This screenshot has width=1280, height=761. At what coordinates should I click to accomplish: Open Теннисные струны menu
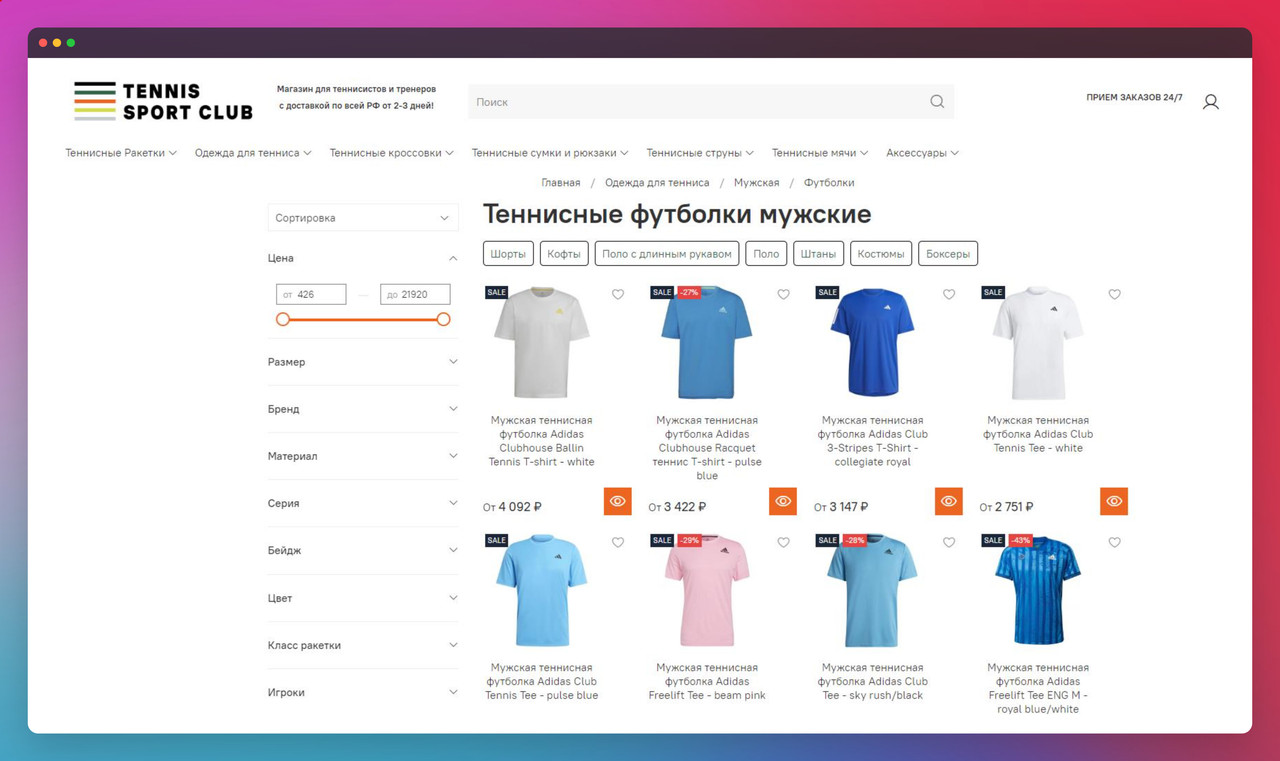(700, 153)
